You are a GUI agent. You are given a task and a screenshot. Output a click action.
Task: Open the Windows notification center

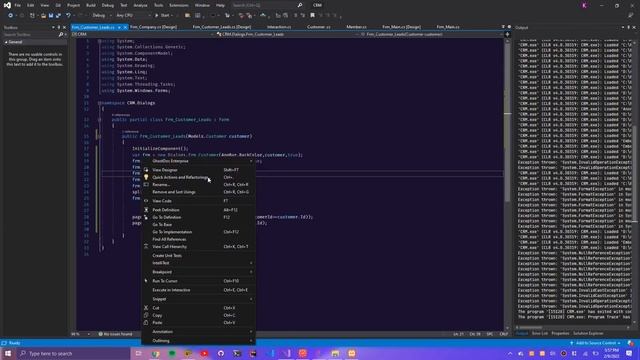[629, 353]
